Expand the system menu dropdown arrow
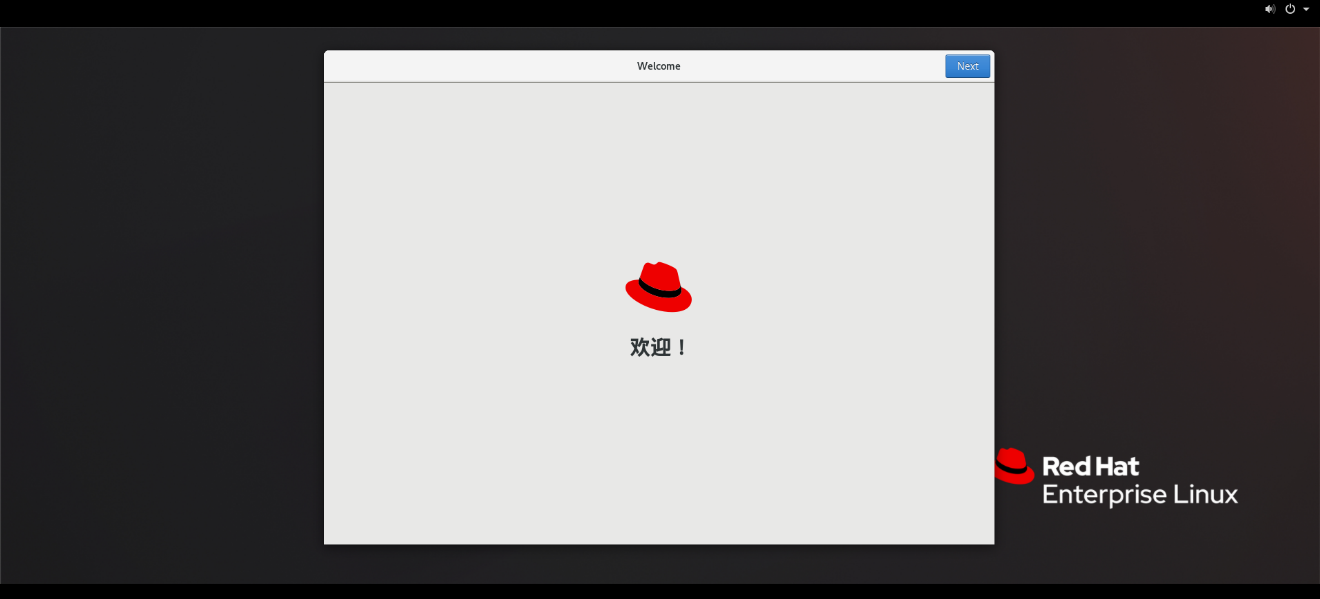 1306,9
